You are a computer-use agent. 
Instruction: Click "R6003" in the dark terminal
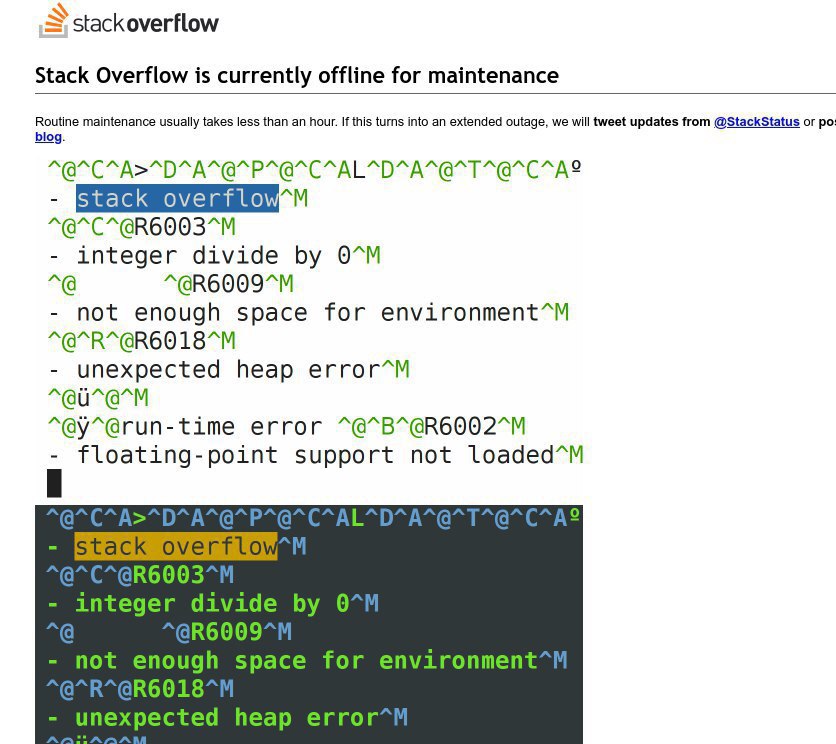168,575
